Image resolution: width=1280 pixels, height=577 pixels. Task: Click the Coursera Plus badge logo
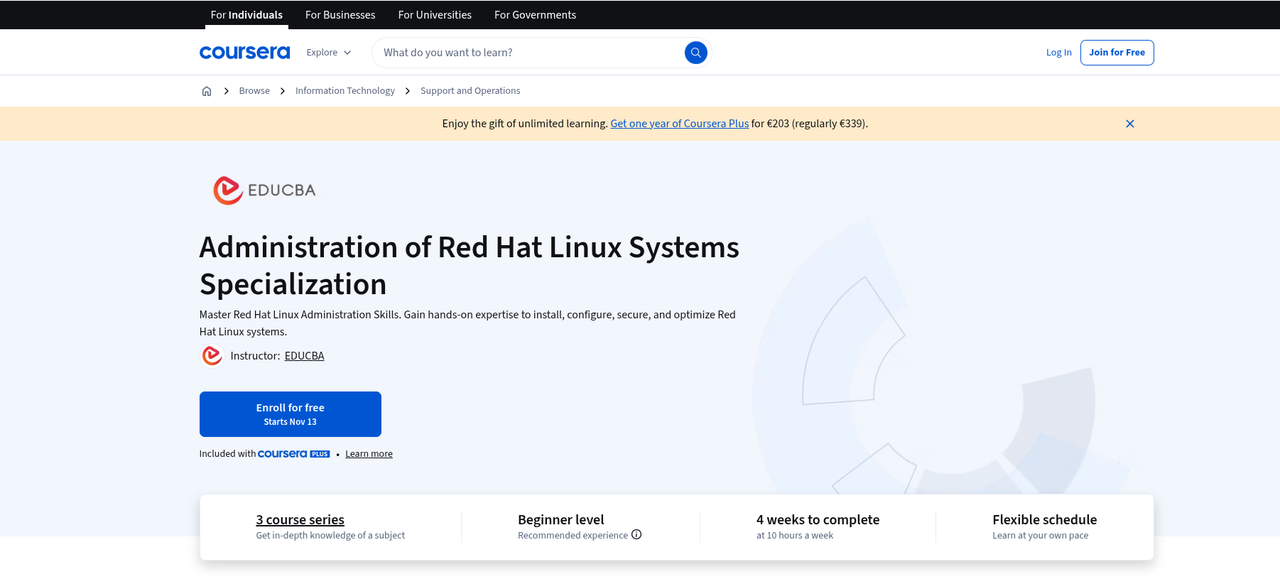tap(294, 454)
